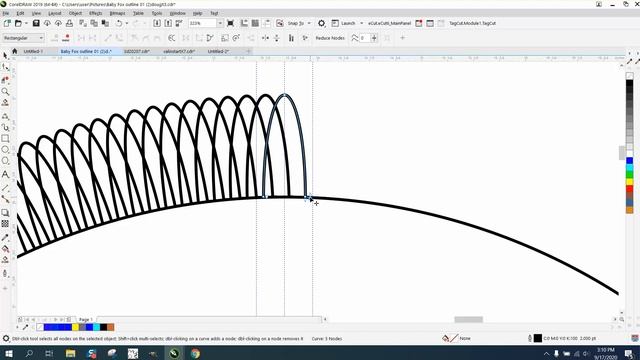Screen dimensions: 640x360
Task: Click the New document icon
Action: point(7,23)
